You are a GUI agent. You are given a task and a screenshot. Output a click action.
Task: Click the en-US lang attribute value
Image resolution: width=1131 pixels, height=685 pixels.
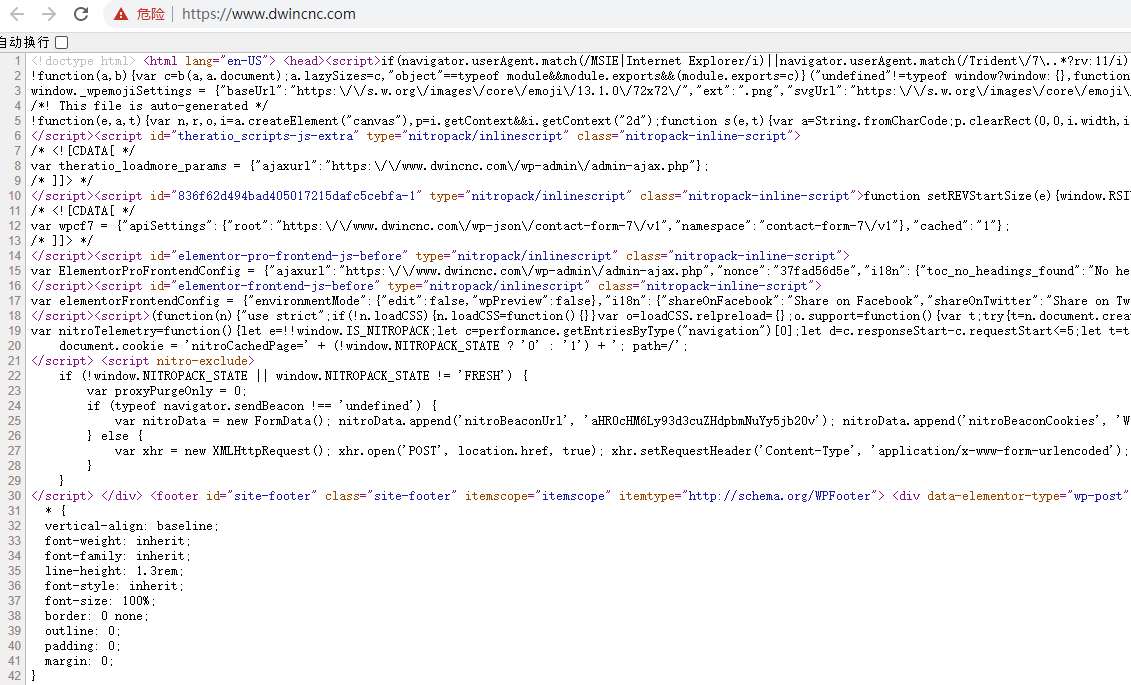click(242, 60)
